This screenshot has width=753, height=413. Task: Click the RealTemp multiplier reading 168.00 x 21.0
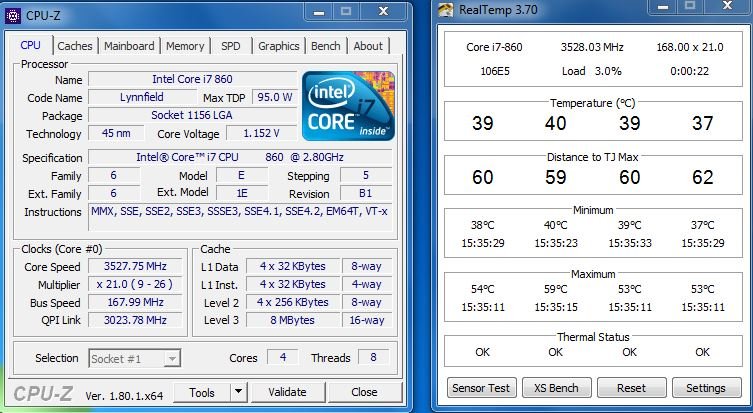pyautogui.click(x=690, y=48)
